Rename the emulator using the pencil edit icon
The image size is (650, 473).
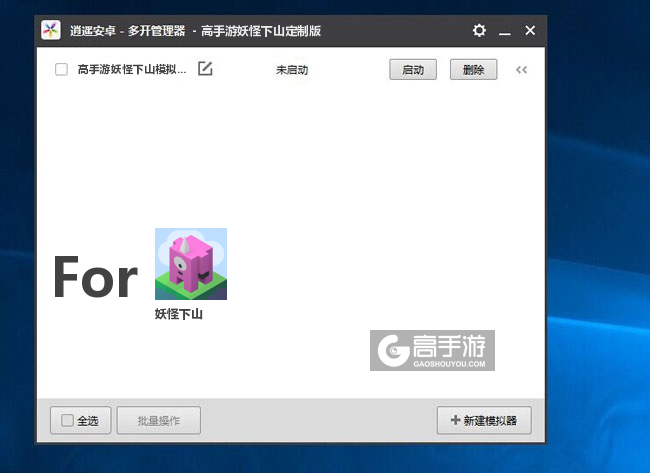tap(205, 69)
